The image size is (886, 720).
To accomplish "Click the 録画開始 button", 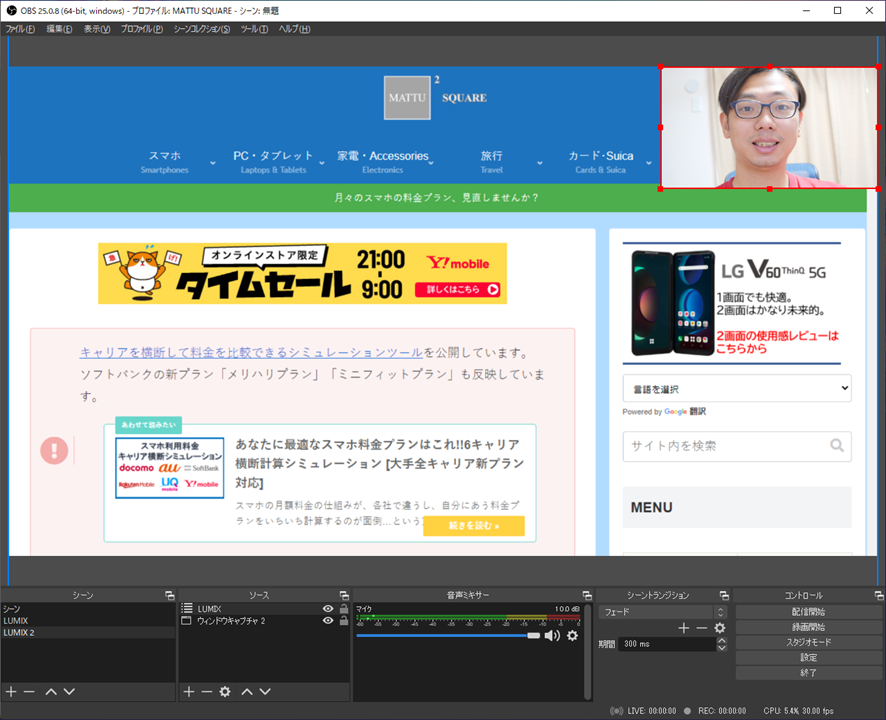I will (806, 627).
